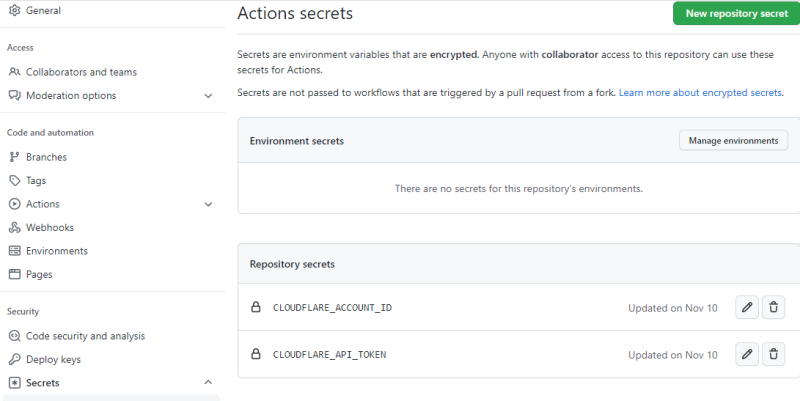Follow the Learn more about encrypted secrets link
Viewport: 800px width, 401px height.
pos(700,92)
